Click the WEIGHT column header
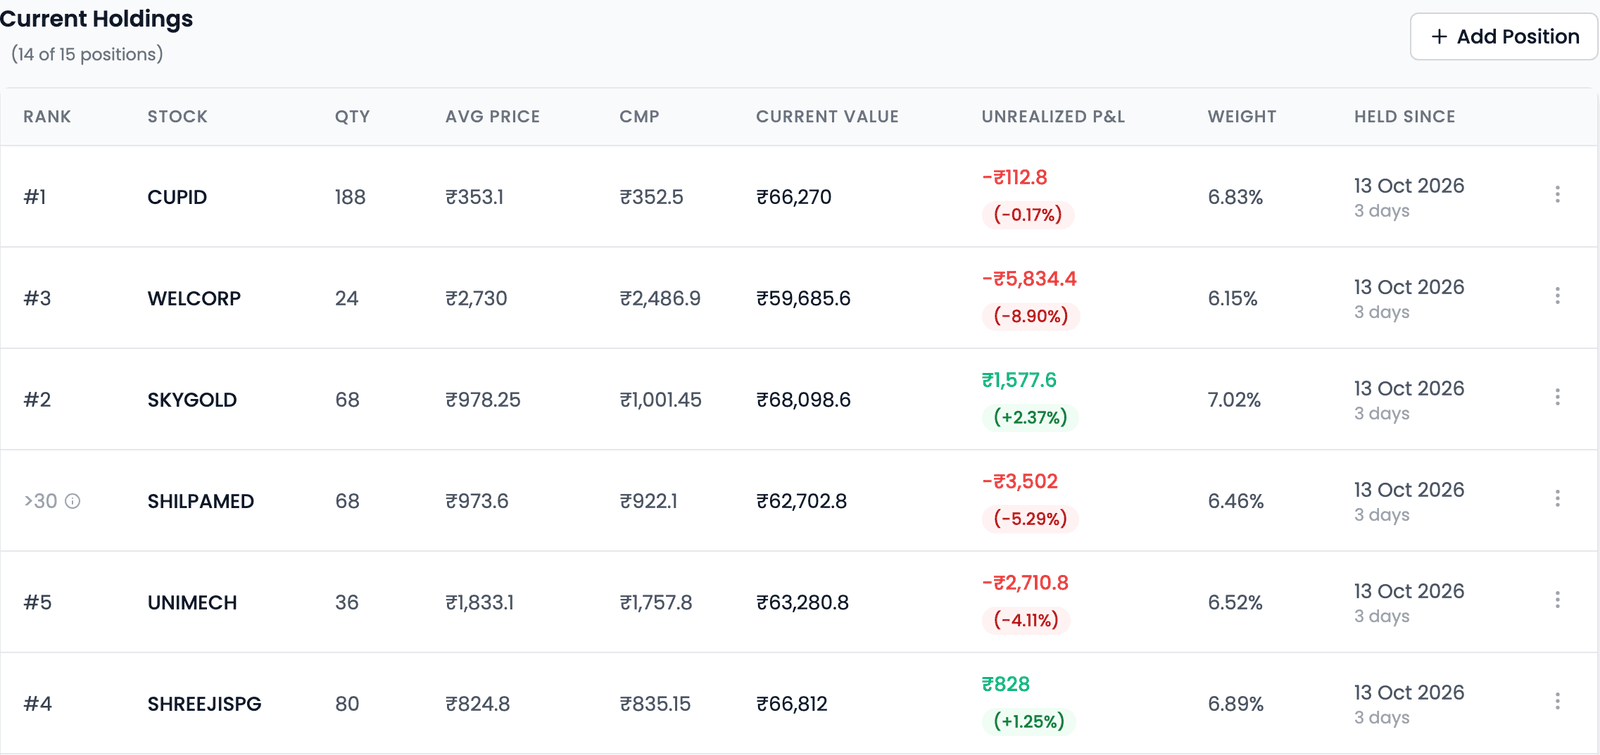 pos(1242,117)
